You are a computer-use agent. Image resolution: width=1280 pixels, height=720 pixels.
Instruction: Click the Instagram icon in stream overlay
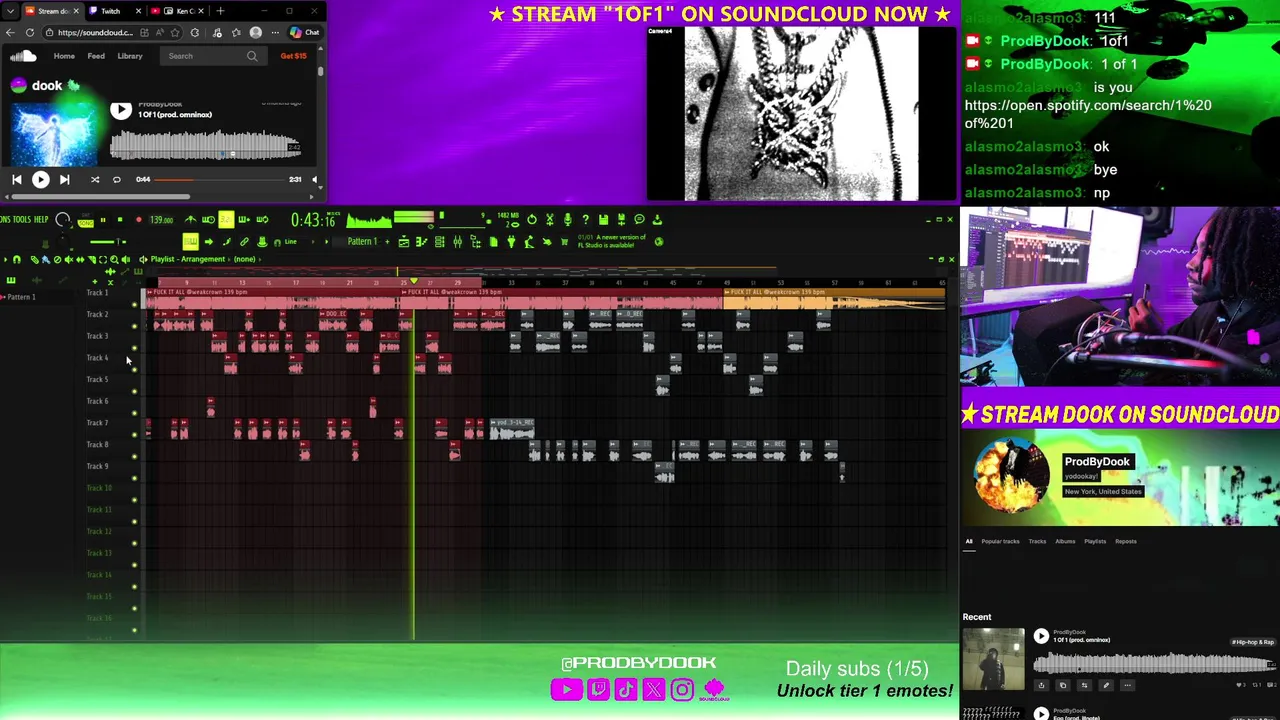(x=682, y=689)
